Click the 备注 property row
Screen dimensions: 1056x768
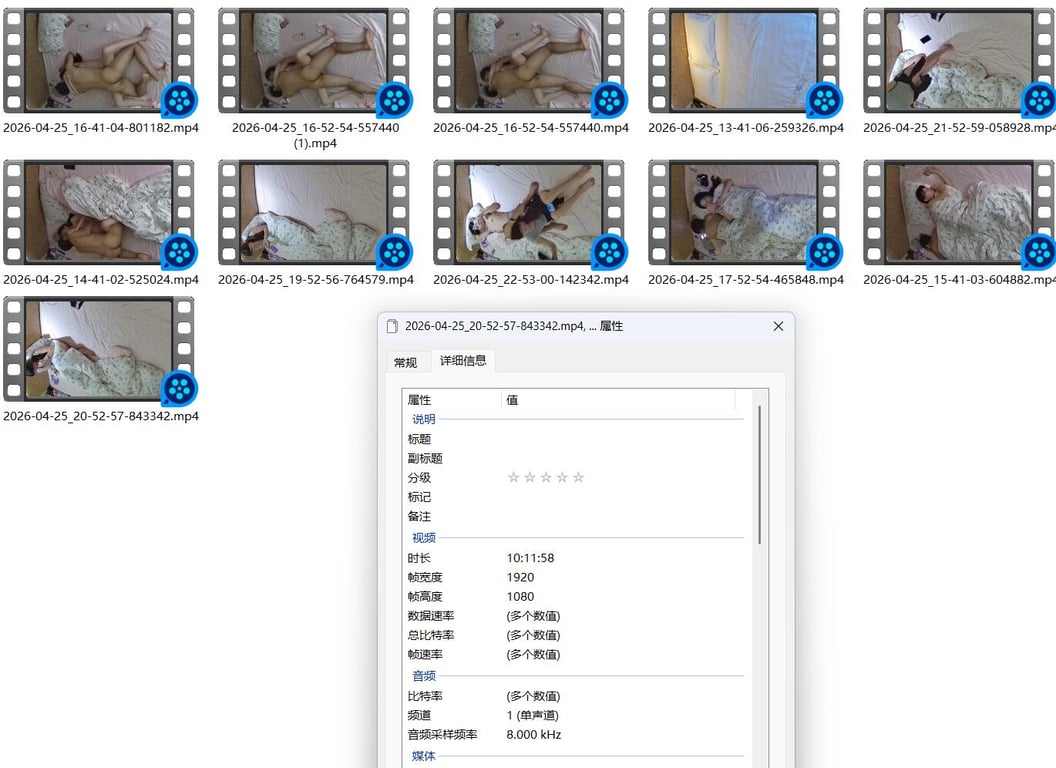point(576,517)
